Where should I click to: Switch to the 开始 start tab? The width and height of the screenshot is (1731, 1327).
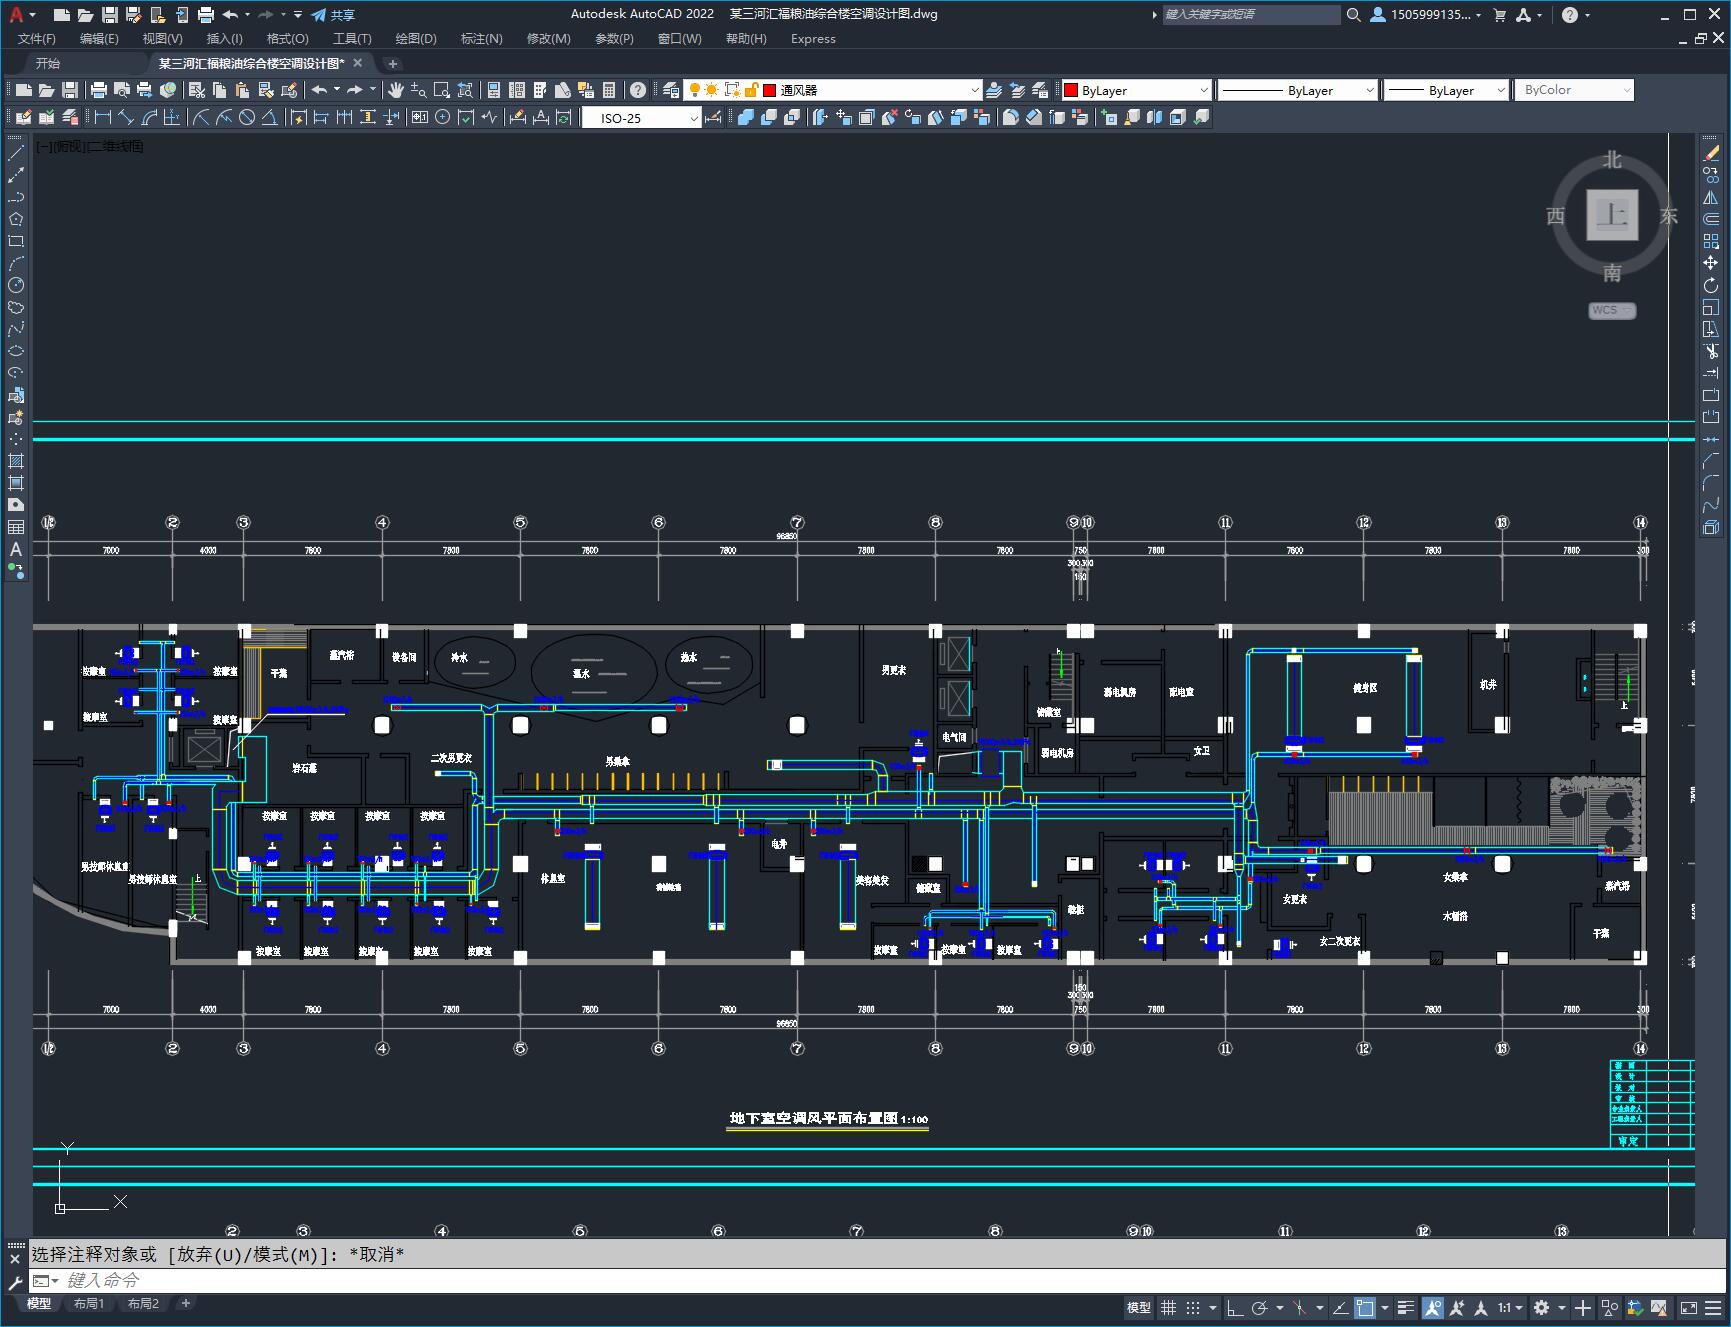pos(48,63)
